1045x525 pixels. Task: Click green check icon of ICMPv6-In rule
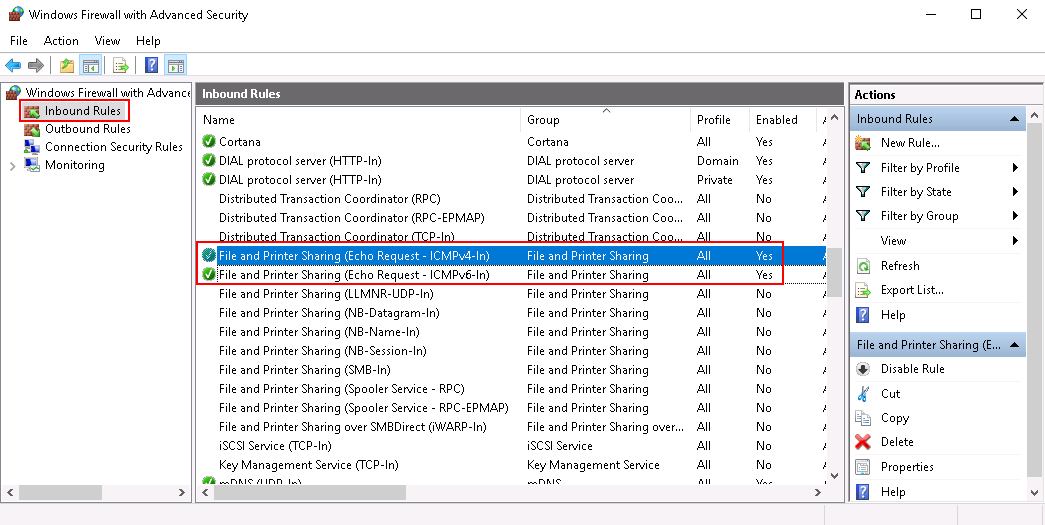[209, 274]
